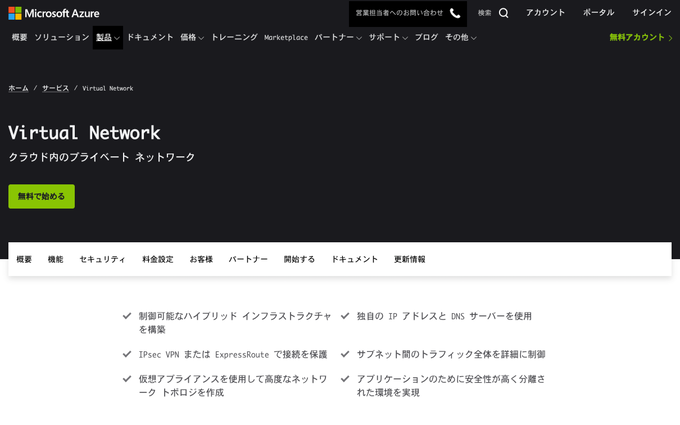
Task: Click checkmark beside 仮想アプライアンスを使用して
Action: [127, 379]
